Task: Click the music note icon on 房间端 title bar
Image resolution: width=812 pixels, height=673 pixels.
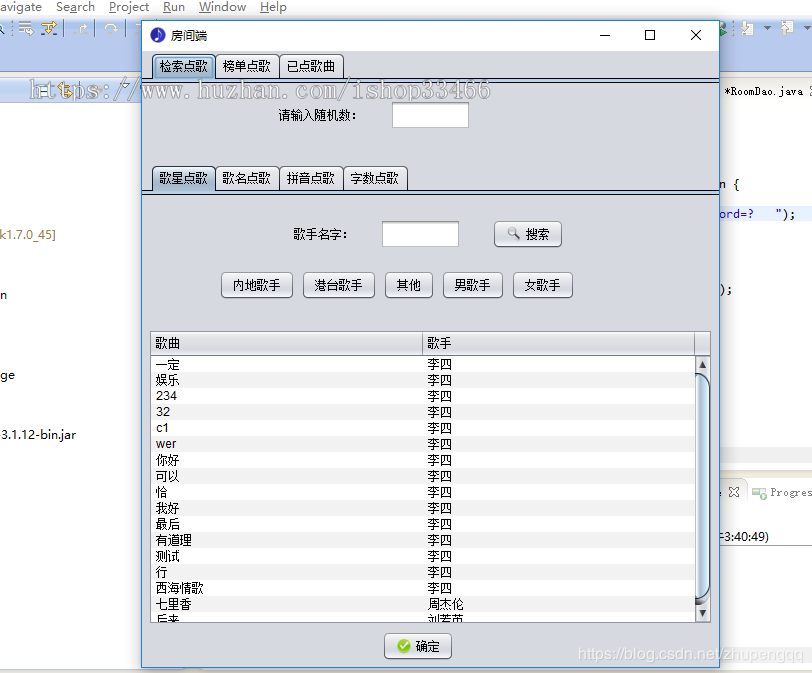Action: (x=158, y=35)
